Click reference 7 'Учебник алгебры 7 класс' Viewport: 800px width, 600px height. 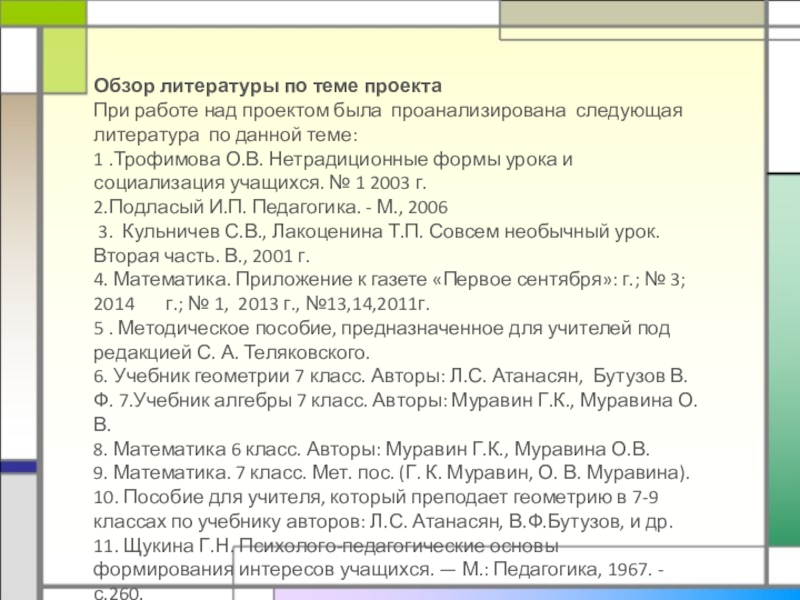click(408, 401)
